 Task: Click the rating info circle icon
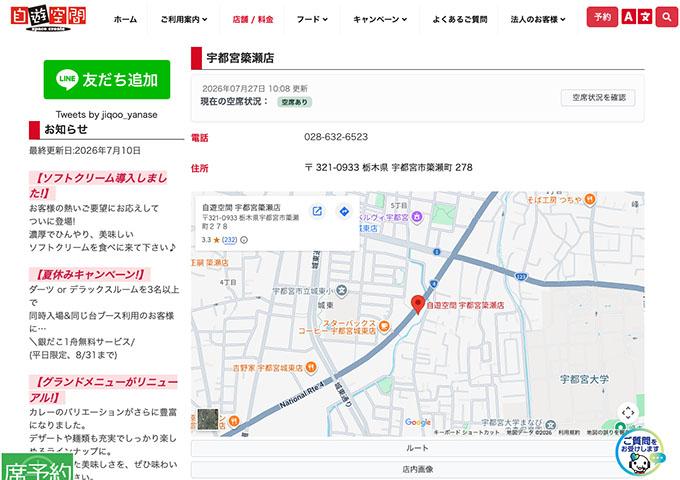point(244,240)
